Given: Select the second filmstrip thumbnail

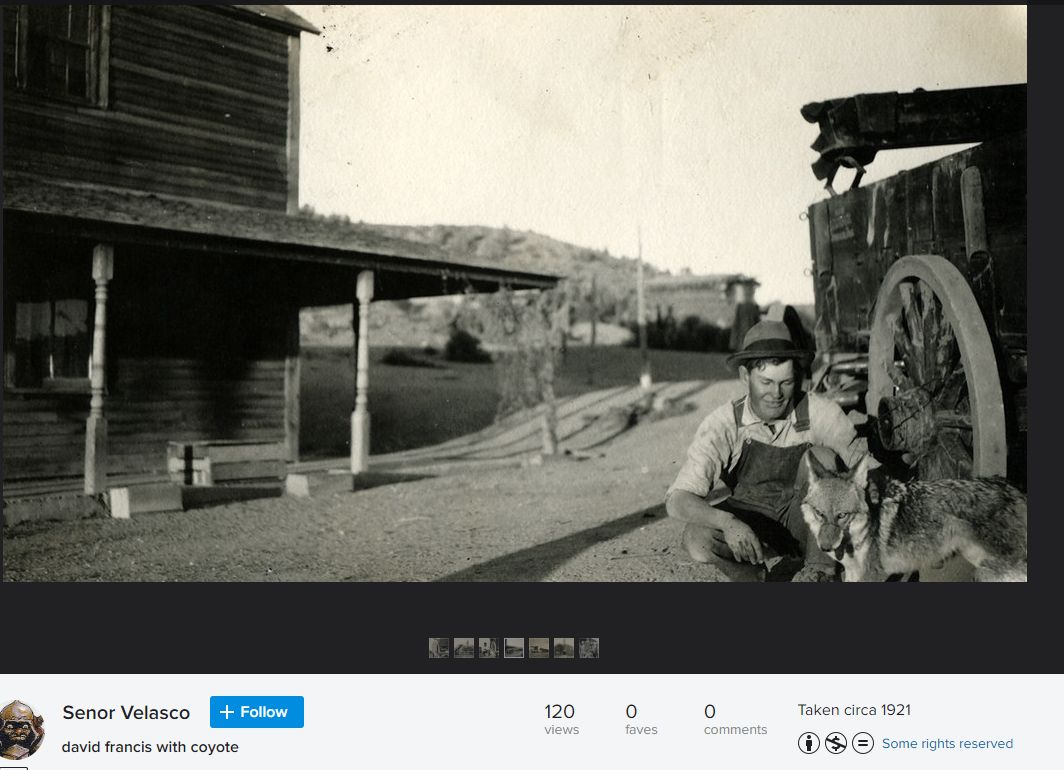Looking at the screenshot, I should [x=464, y=648].
